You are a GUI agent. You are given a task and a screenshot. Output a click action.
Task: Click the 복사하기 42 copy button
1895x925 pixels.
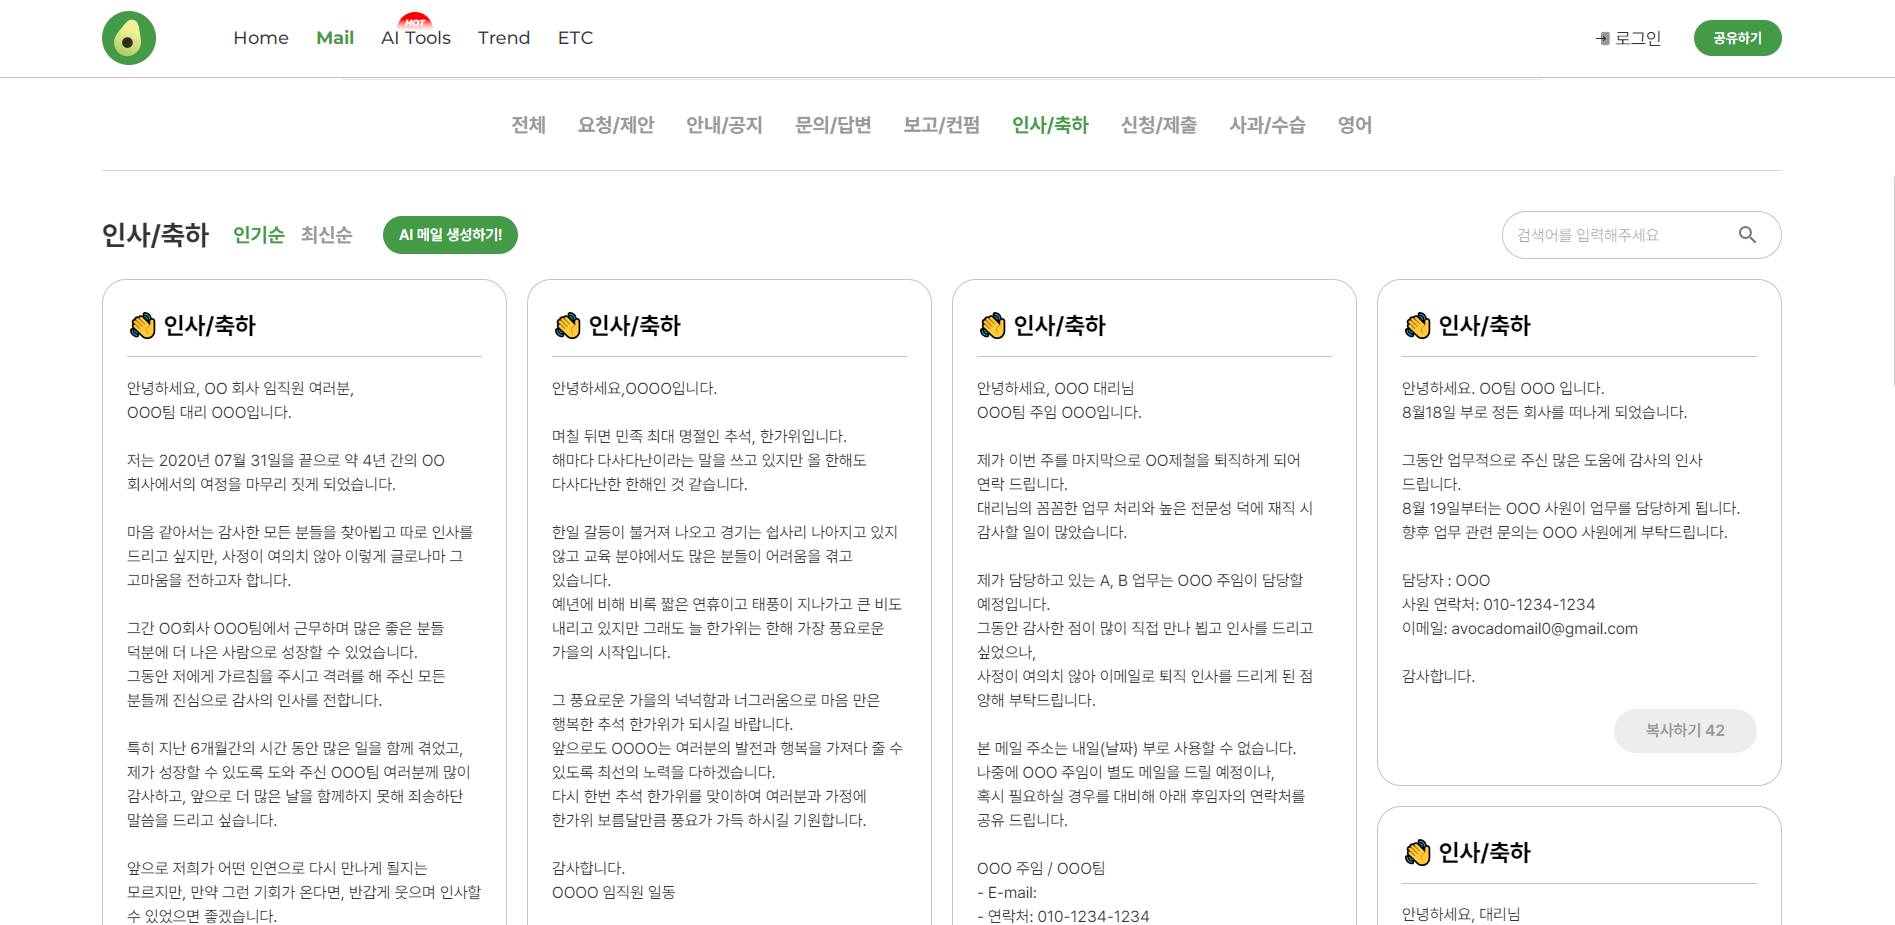tap(1685, 731)
